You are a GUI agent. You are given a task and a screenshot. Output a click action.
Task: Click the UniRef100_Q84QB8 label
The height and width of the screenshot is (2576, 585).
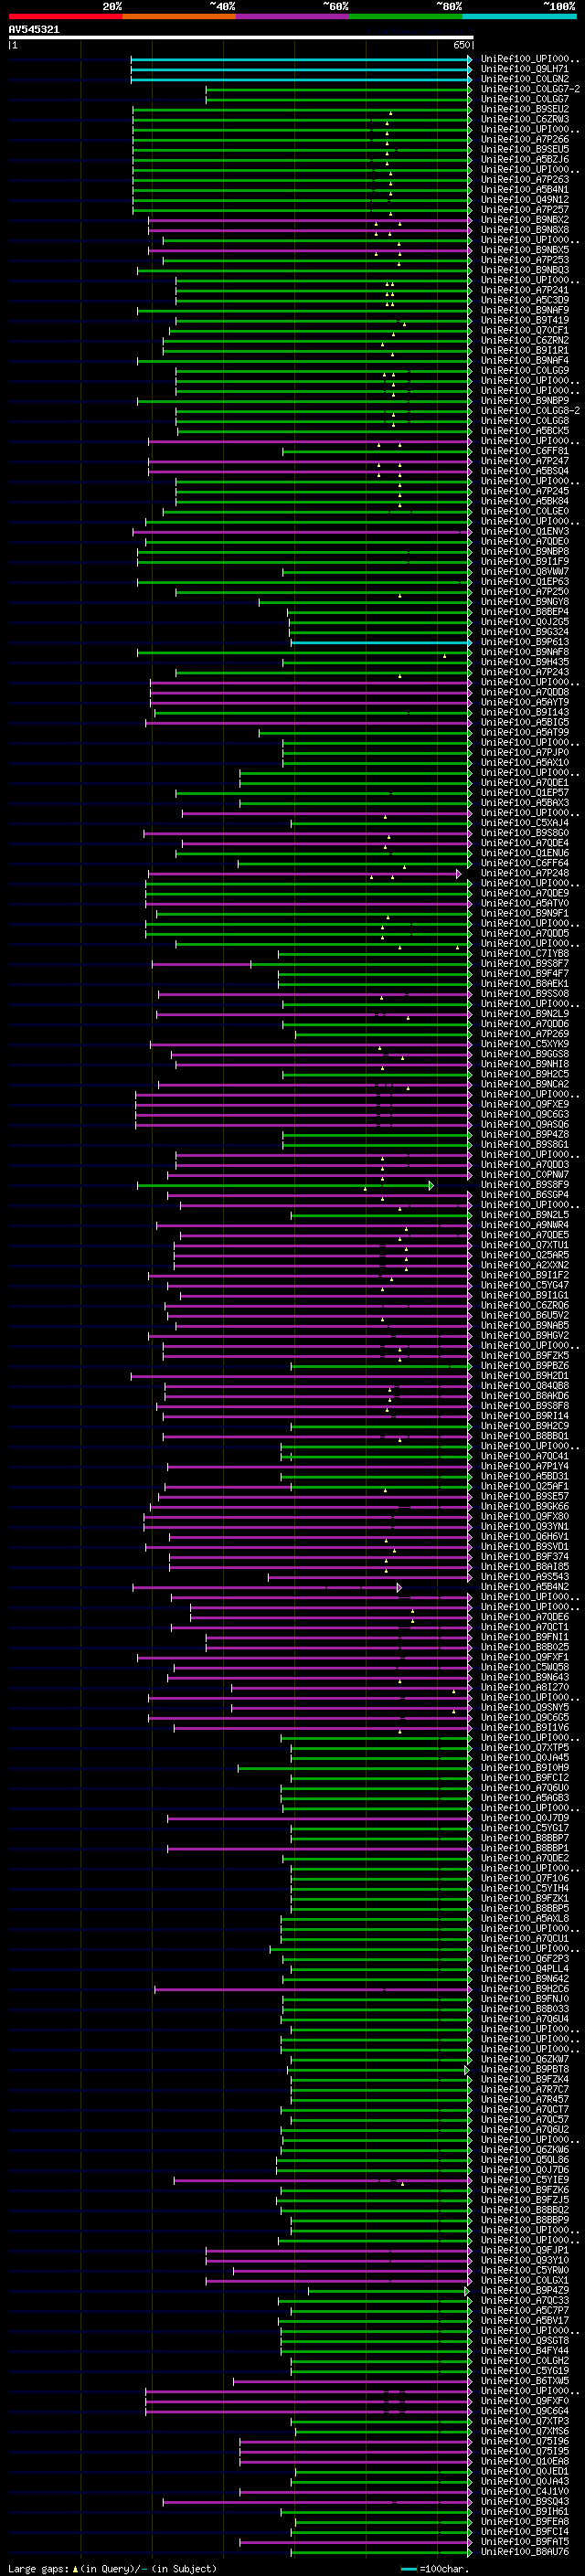[525, 1385]
